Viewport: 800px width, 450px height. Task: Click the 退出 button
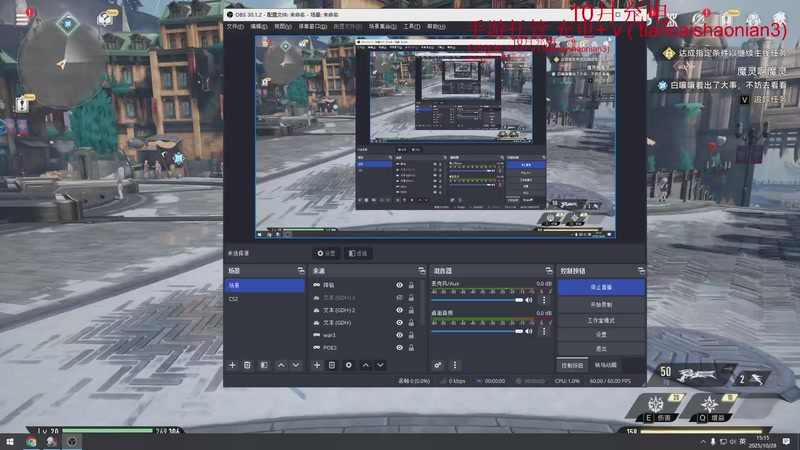click(x=601, y=349)
